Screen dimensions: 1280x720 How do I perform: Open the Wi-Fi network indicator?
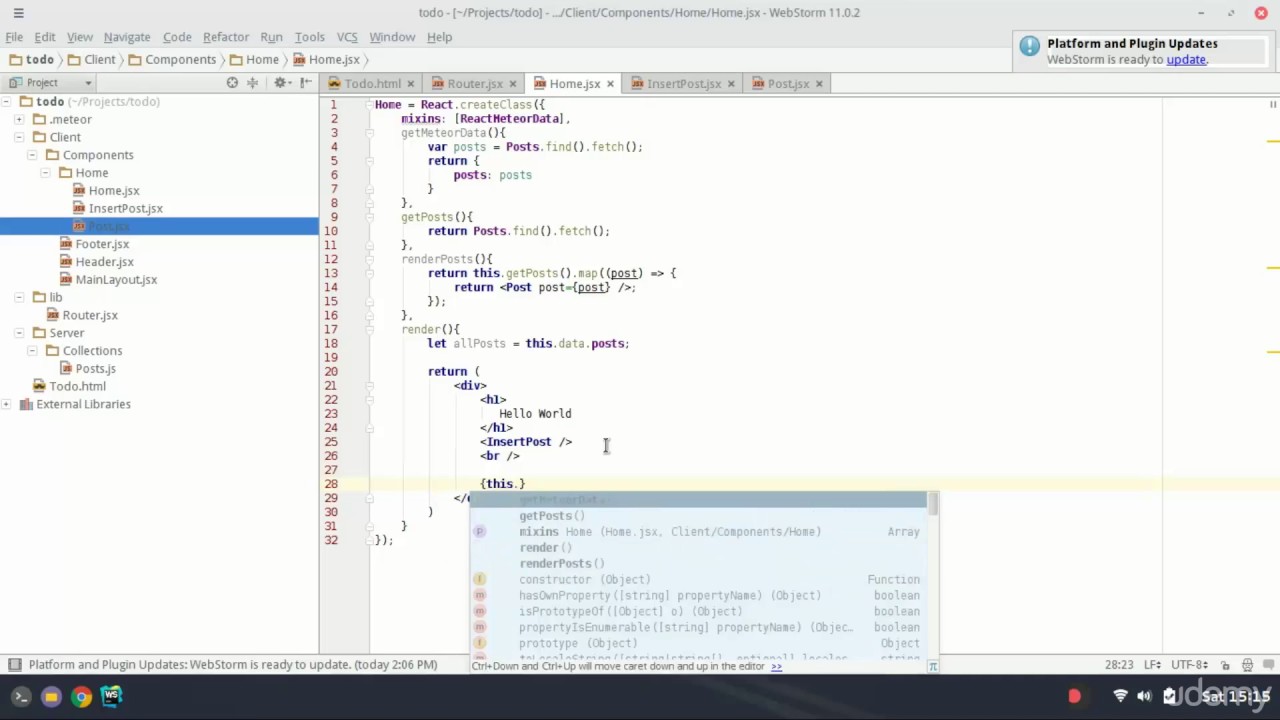point(1120,696)
